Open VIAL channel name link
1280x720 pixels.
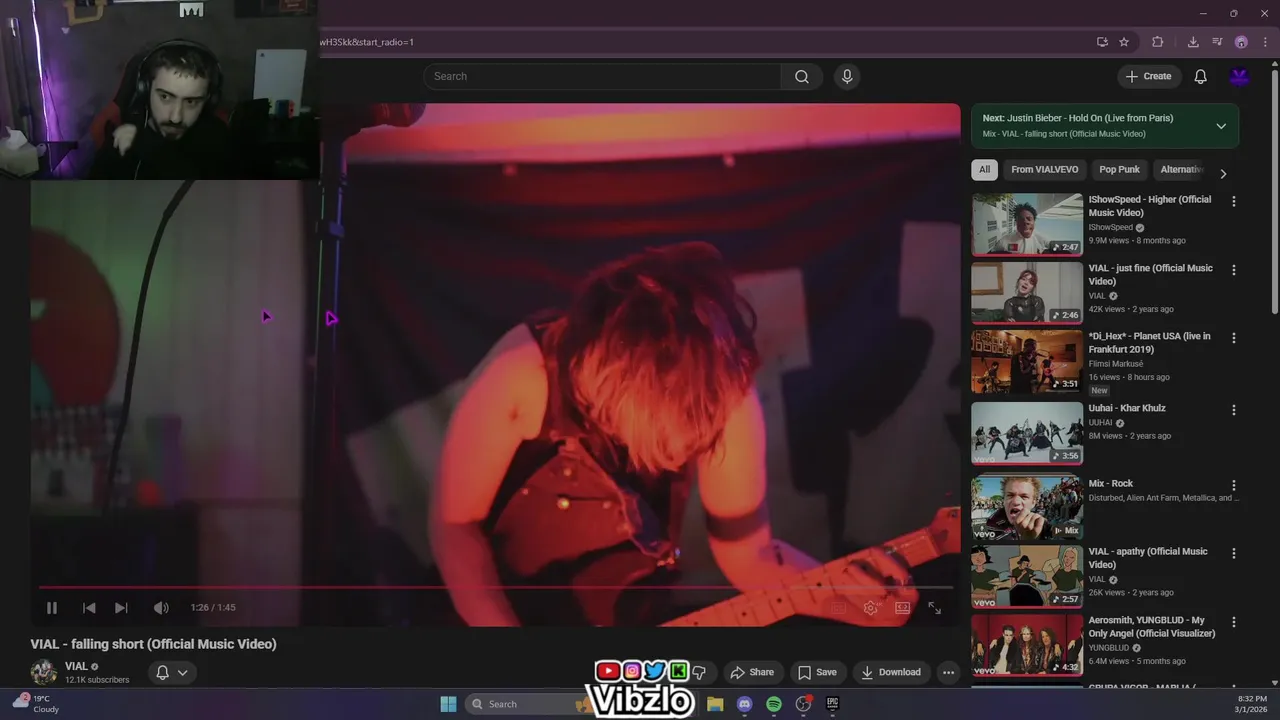tap(76, 667)
